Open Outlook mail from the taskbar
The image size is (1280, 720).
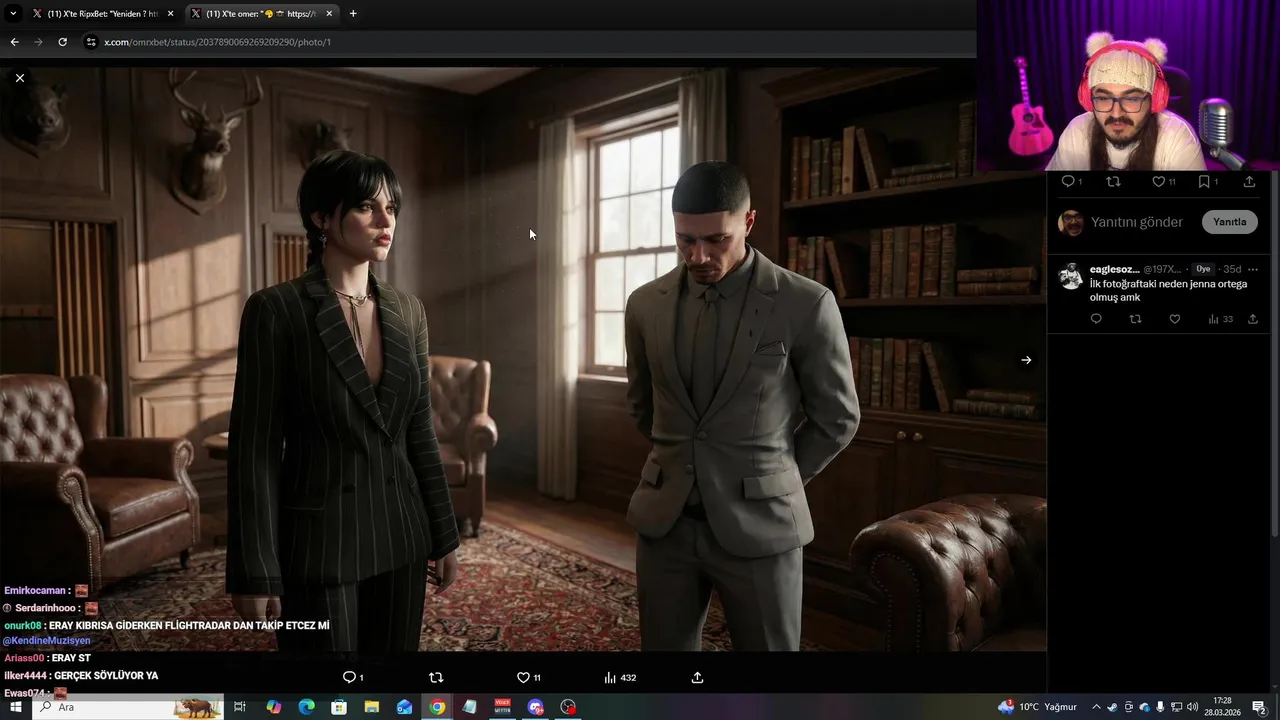point(404,707)
